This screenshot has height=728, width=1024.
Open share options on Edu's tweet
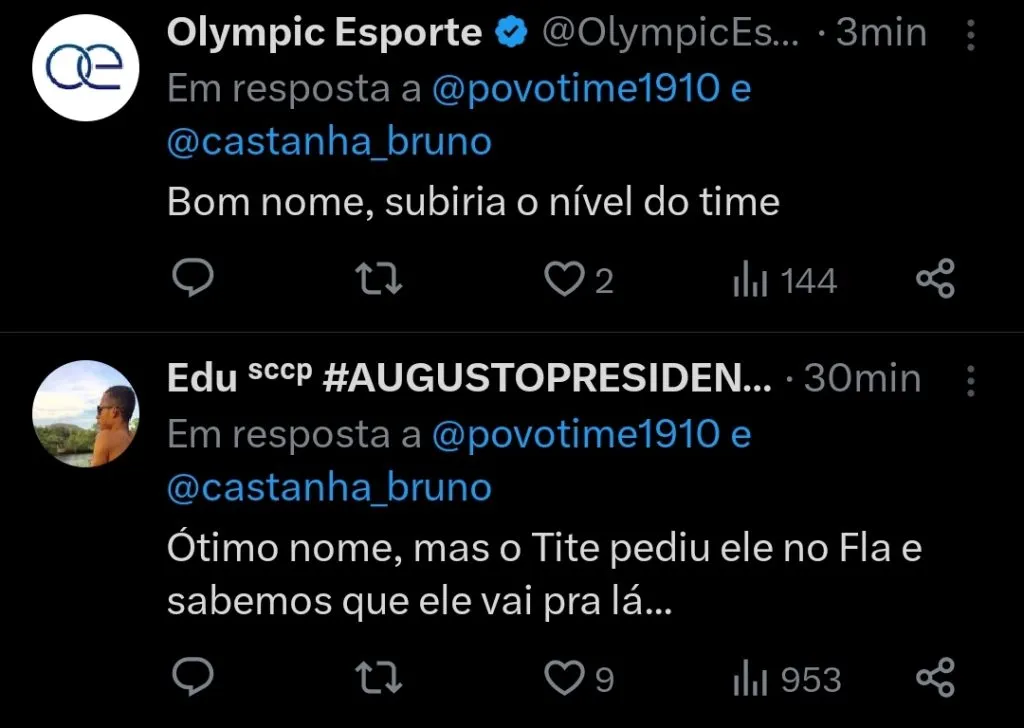pos(935,678)
